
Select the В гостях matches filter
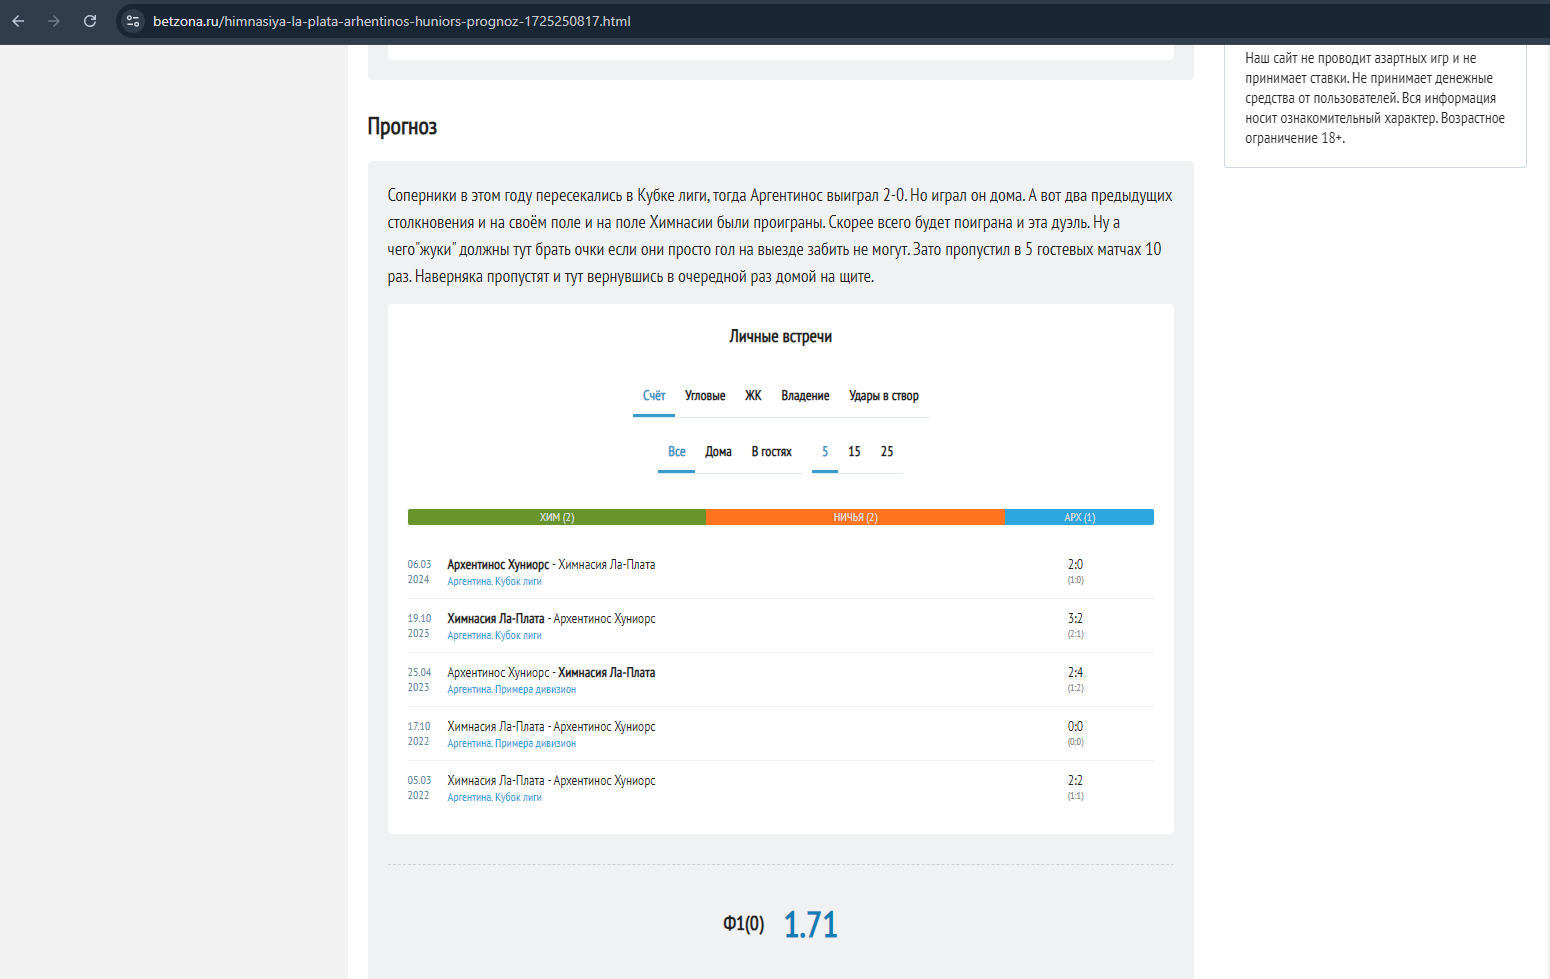(771, 452)
